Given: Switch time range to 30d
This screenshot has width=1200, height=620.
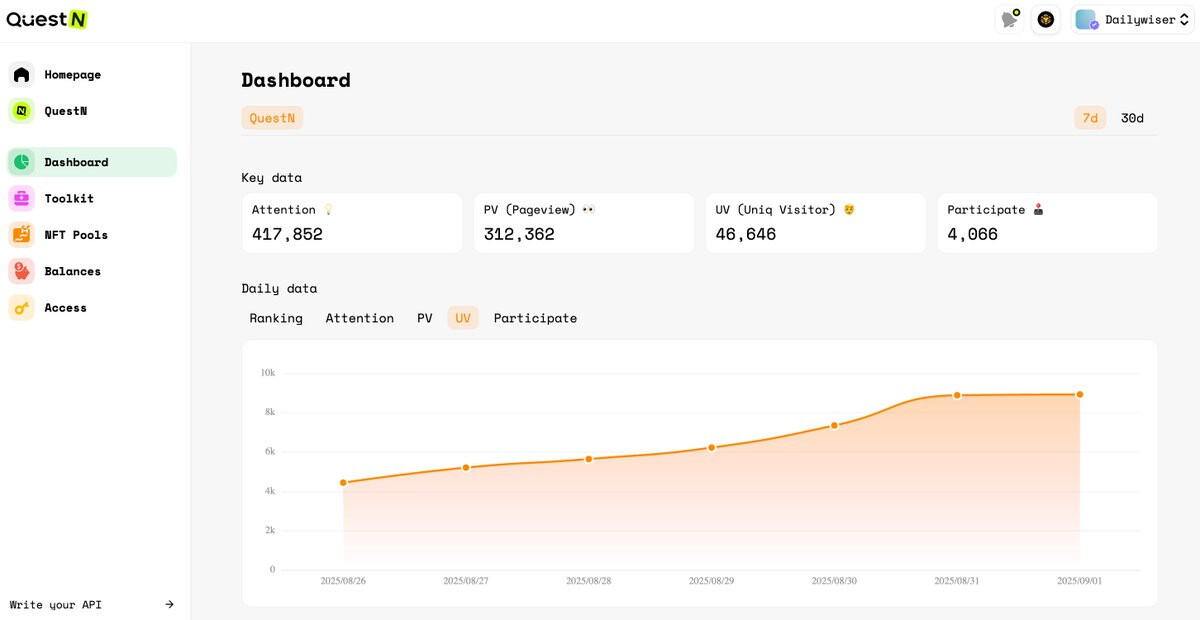Looking at the screenshot, I should pyautogui.click(x=1132, y=118).
